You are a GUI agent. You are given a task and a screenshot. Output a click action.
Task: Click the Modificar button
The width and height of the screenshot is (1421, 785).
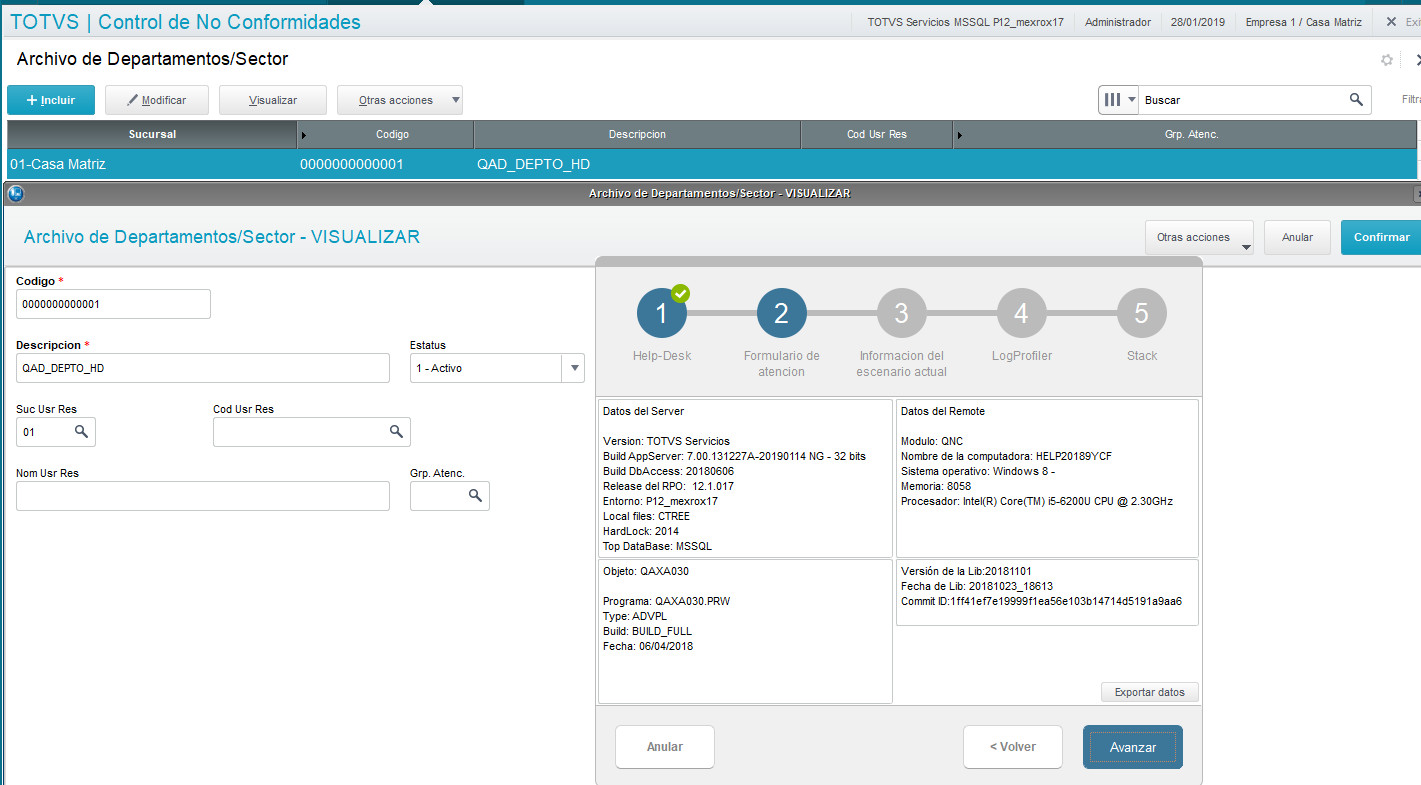(158, 100)
